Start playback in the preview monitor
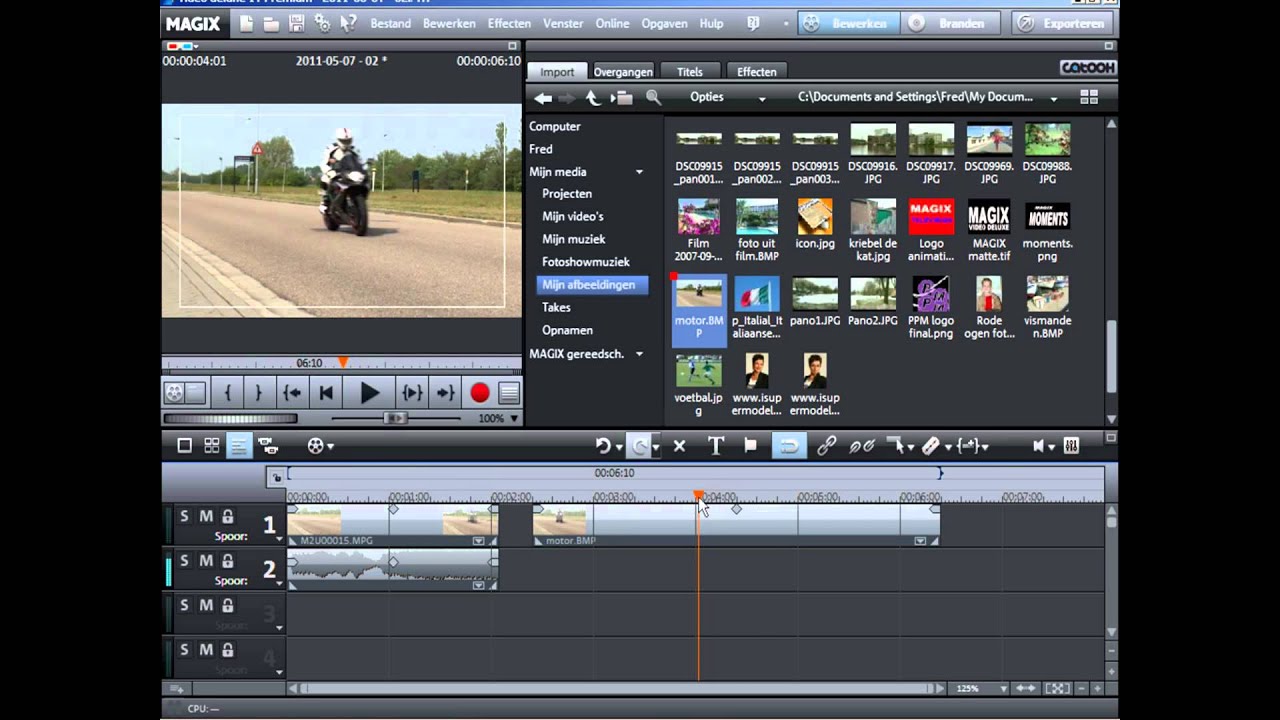Screen dimensions: 1280x720 369,393
